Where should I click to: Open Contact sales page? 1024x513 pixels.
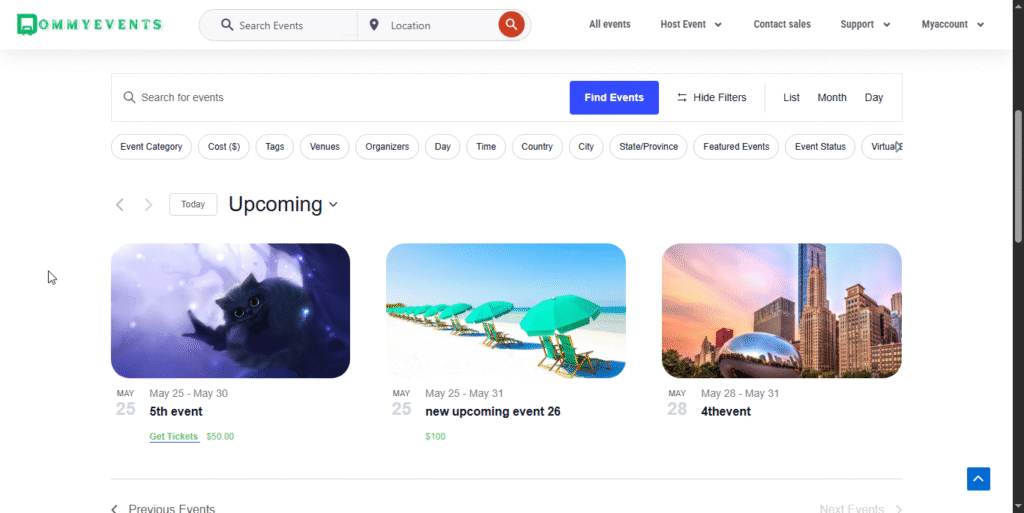(x=782, y=25)
